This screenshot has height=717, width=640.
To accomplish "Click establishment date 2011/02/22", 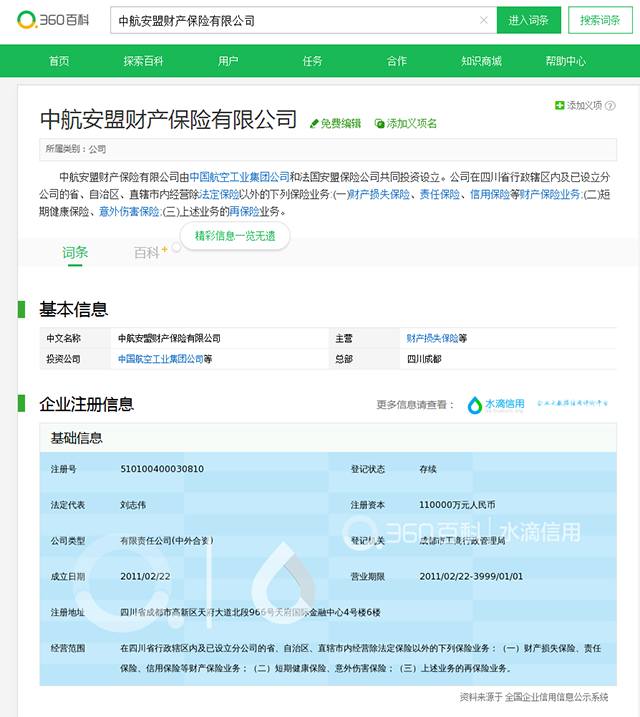I will tap(145, 577).
